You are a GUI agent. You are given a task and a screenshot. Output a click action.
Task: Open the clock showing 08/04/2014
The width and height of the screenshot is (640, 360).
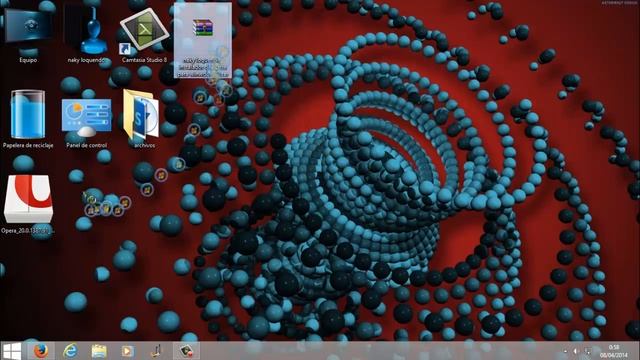click(x=614, y=351)
